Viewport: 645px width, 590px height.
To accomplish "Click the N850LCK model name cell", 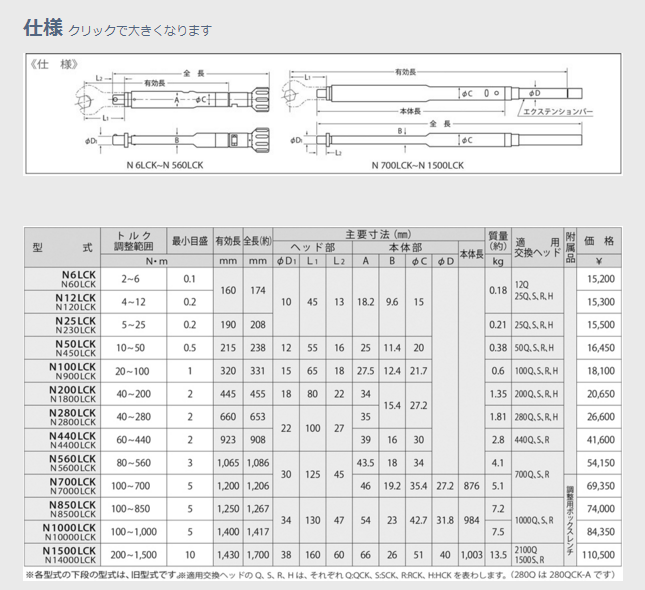I will pos(62,510).
